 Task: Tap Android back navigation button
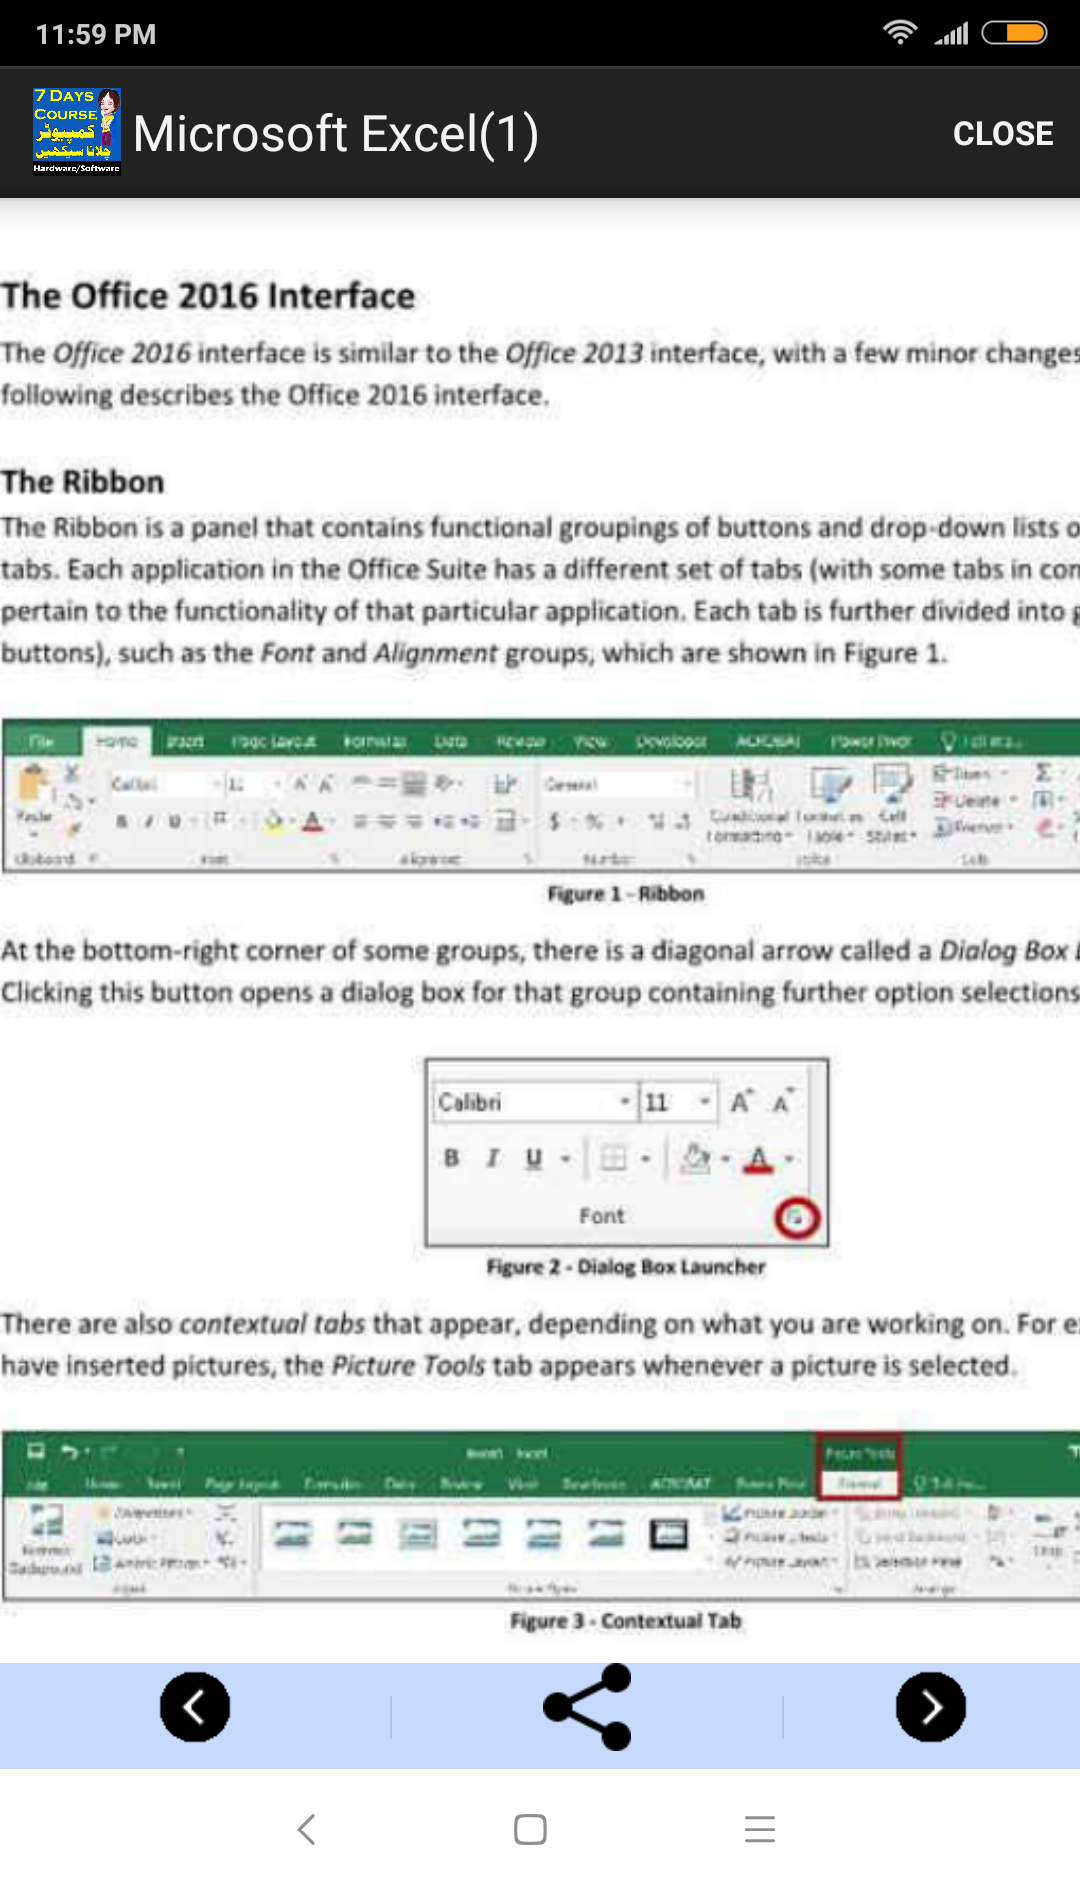click(307, 1829)
